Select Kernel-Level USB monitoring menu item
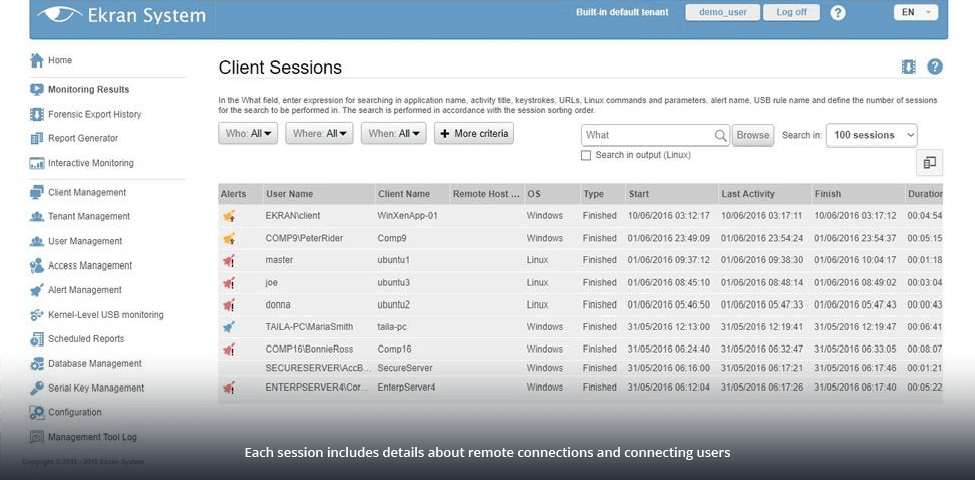The height and width of the screenshot is (480, 975). 105,315
